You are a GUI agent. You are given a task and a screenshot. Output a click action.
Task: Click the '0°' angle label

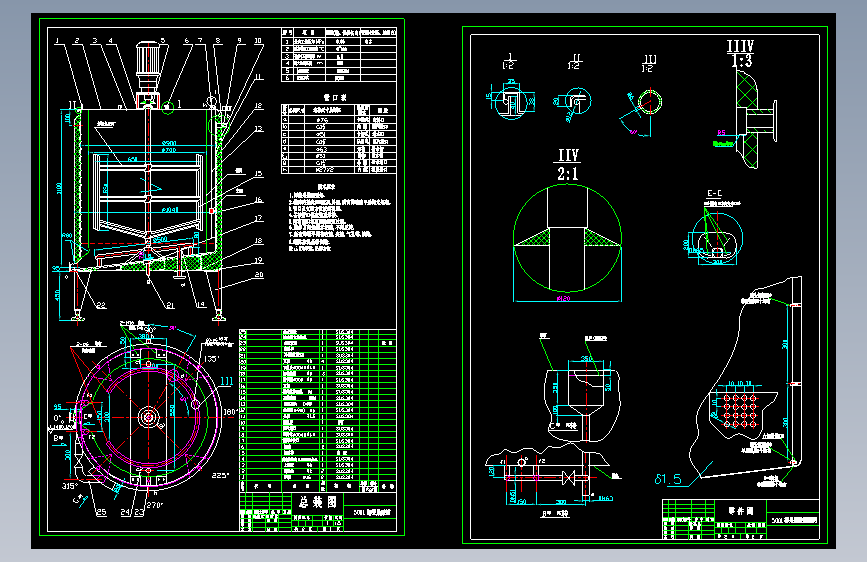click(59, 418)
